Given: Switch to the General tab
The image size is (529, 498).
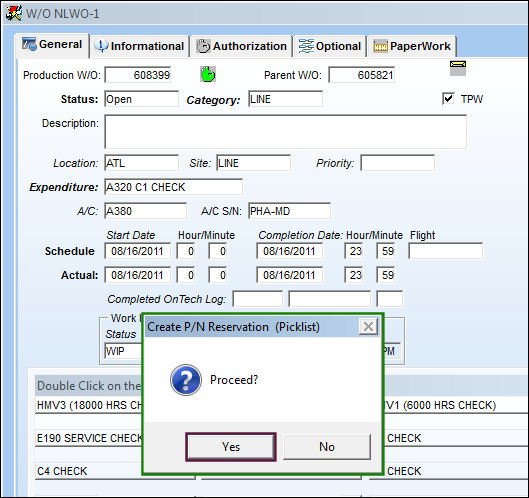Looking at the screenshot, I should click(52, 45).
